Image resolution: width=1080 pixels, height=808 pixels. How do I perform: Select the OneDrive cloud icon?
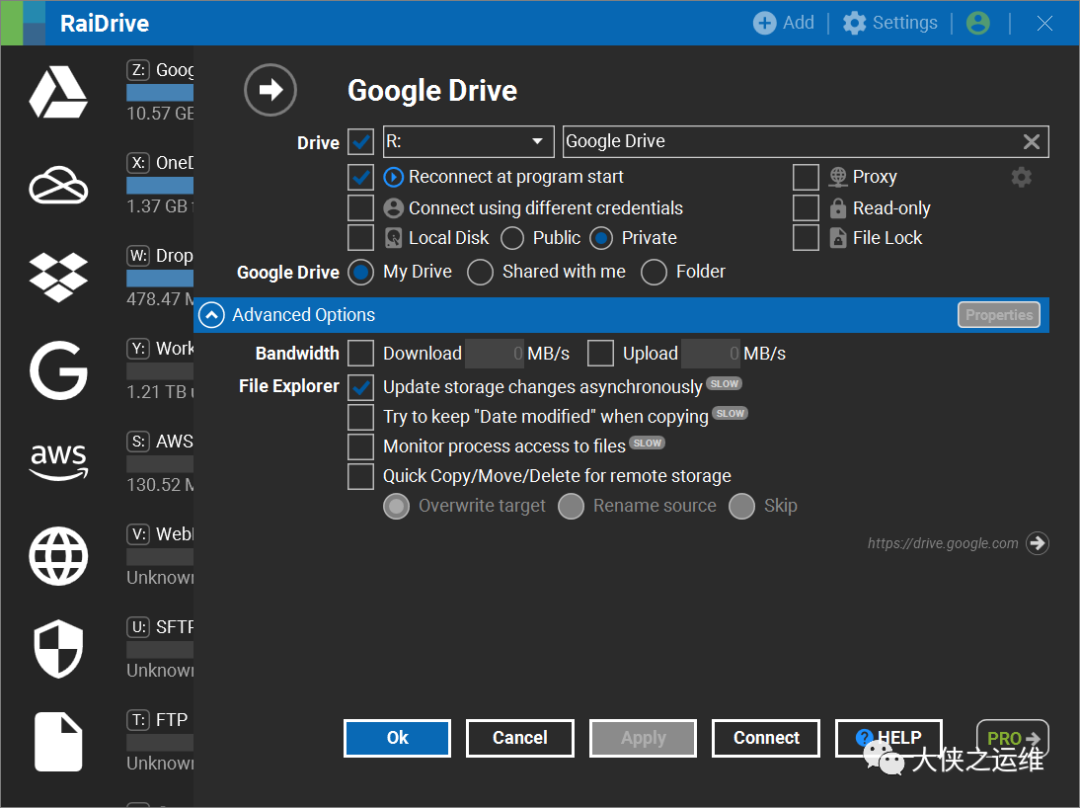(58, 185)
